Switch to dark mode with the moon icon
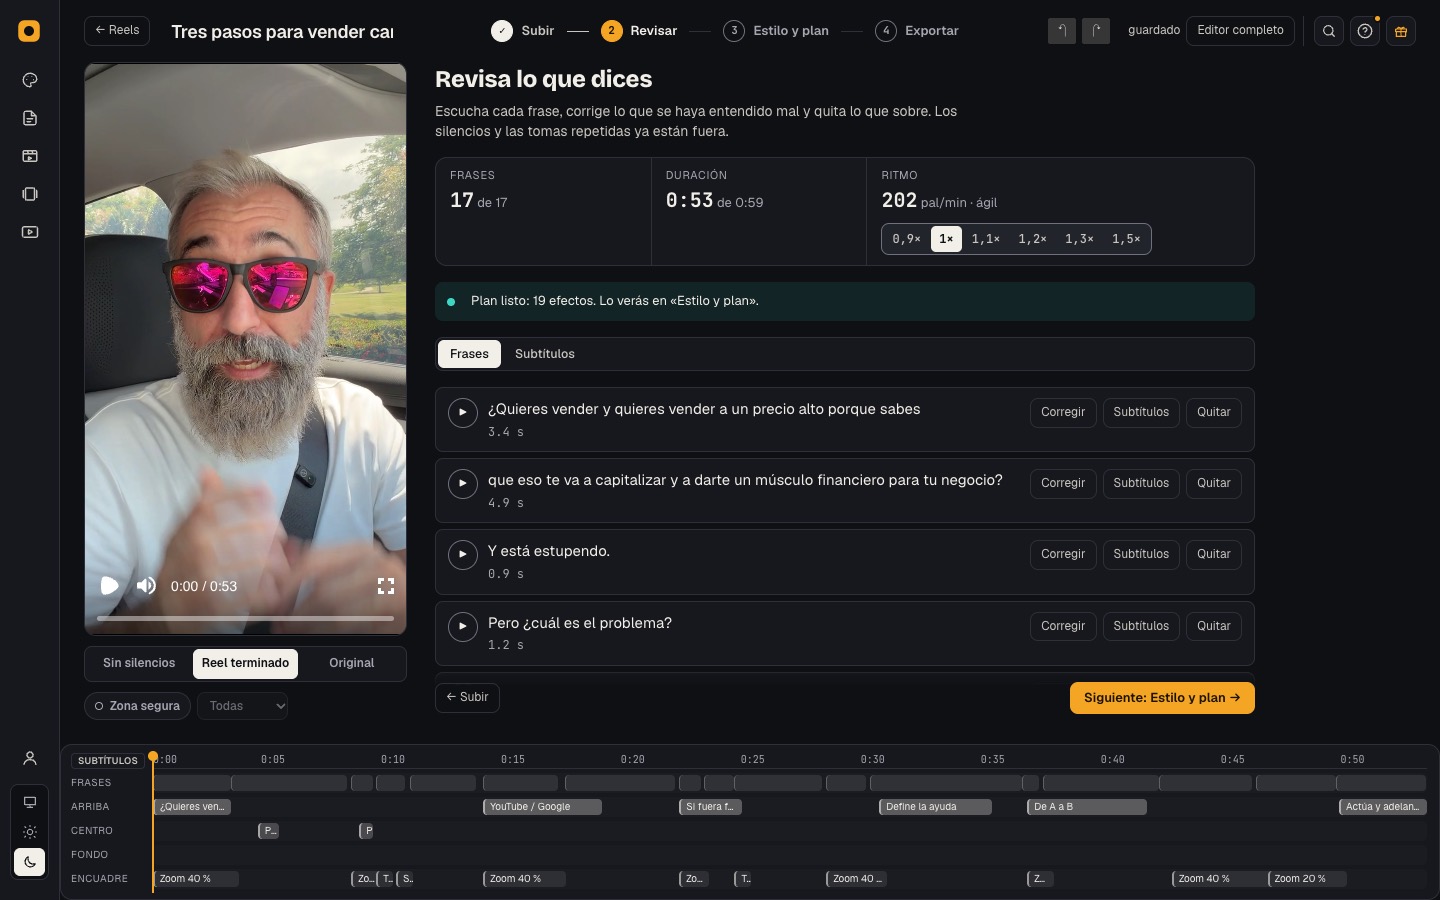Viewport: 1440px width, 900px height. point(30,862)
